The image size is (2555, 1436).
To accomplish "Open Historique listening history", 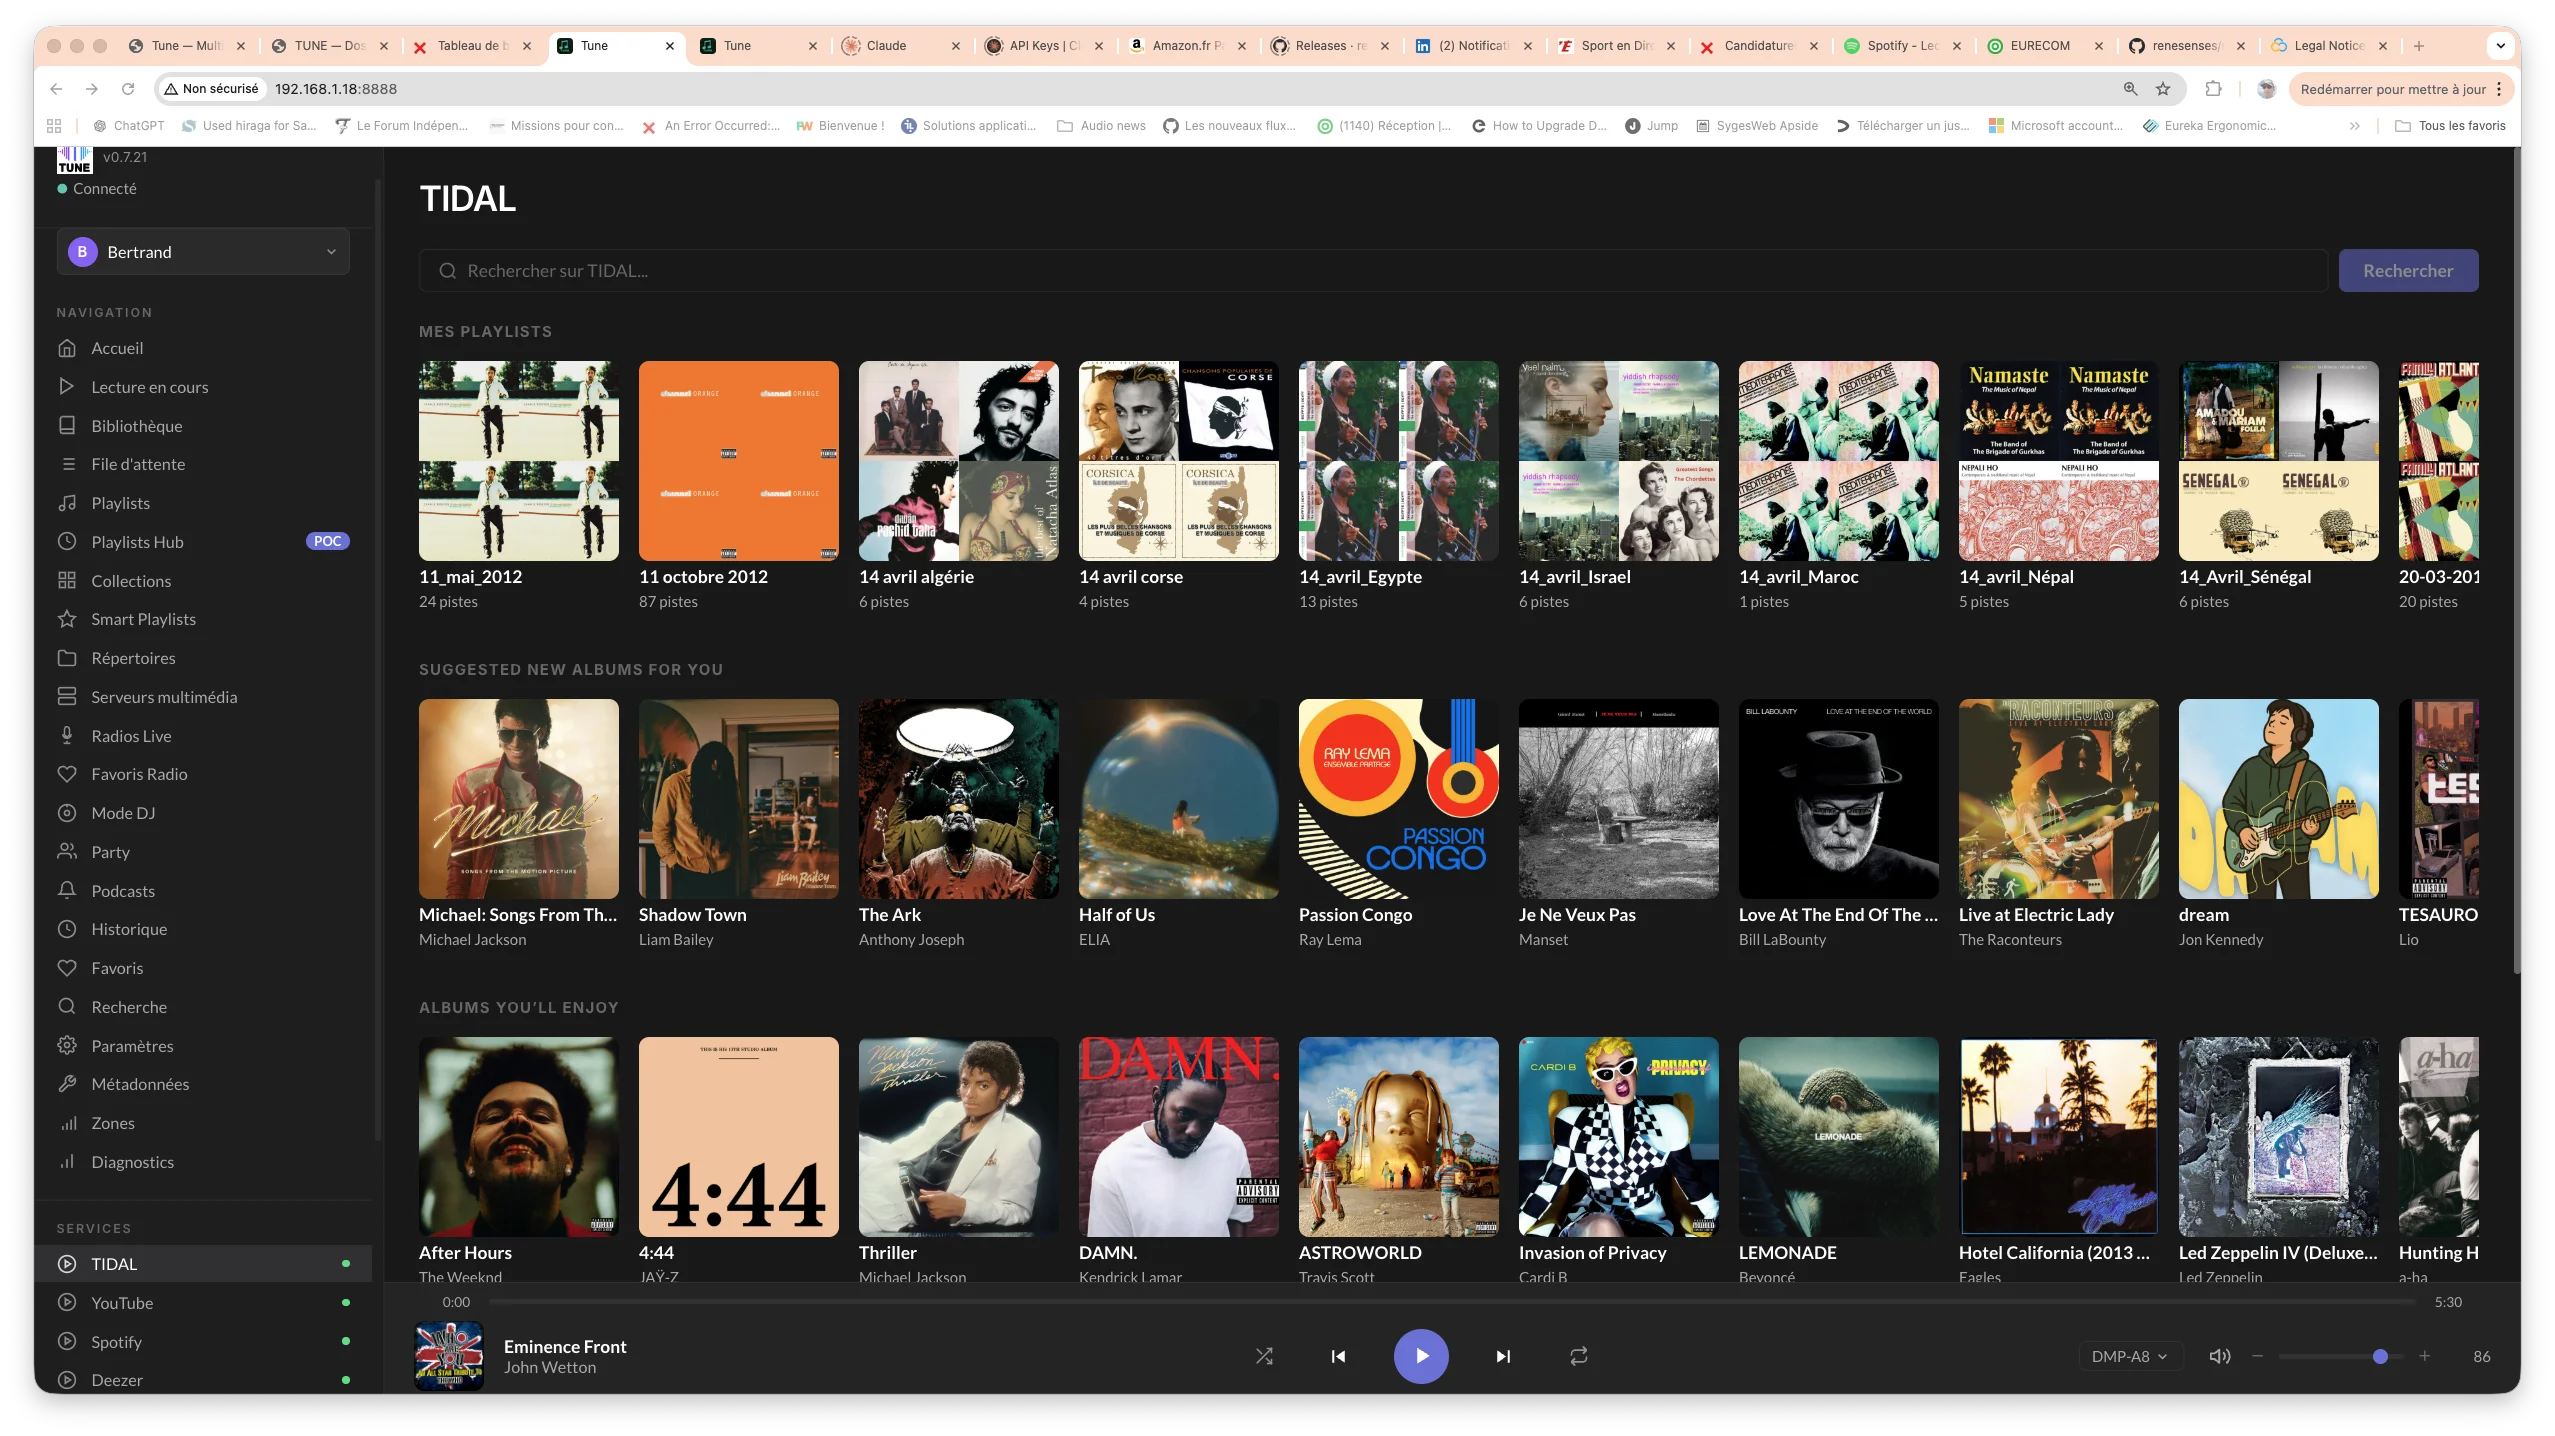I will [x=203, y=929].
